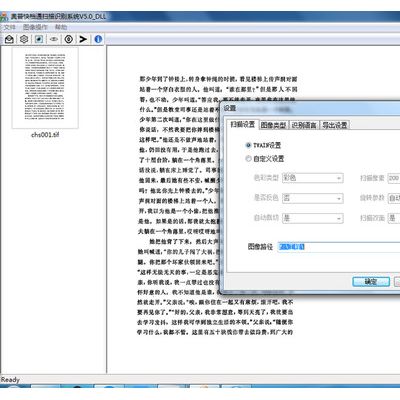Click the circular target toolbar icon
This screenshot has width=400, height=400.
69,39
